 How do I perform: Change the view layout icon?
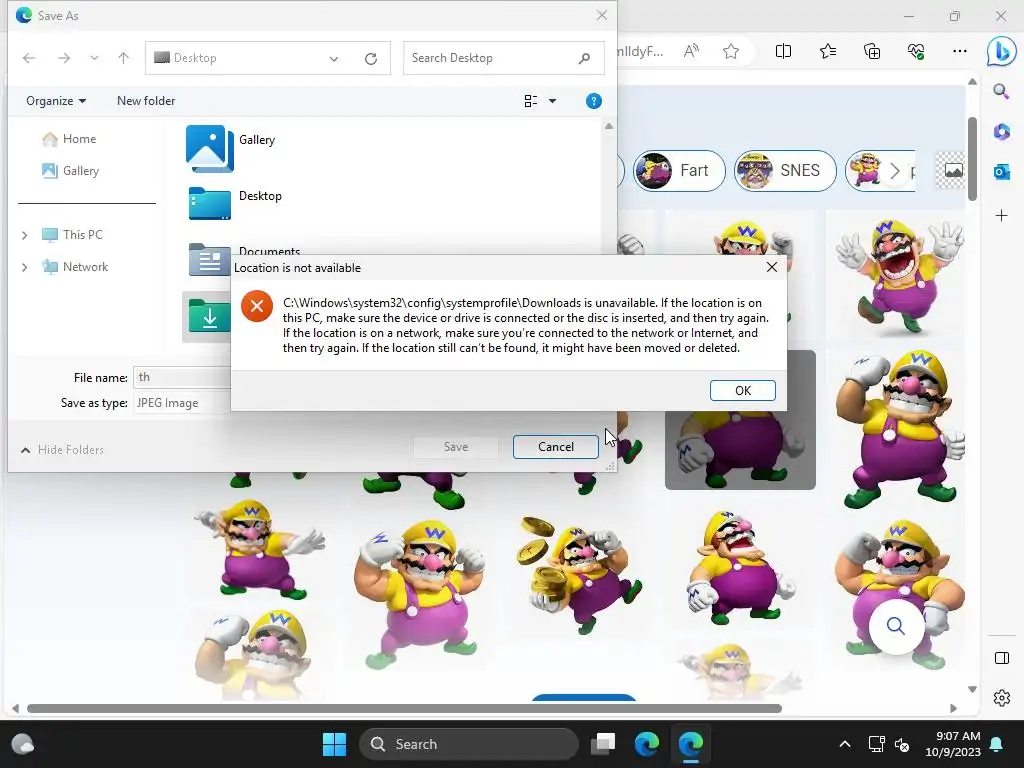click(530, 101)
